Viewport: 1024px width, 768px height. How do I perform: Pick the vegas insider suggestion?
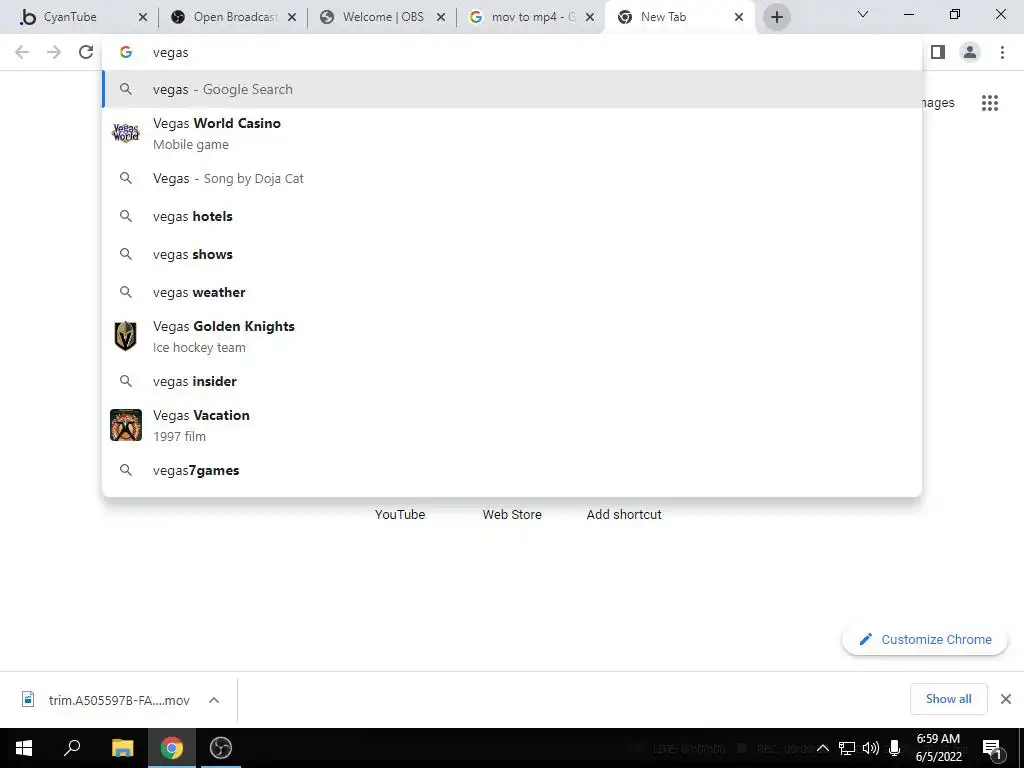tap(512, 381)
